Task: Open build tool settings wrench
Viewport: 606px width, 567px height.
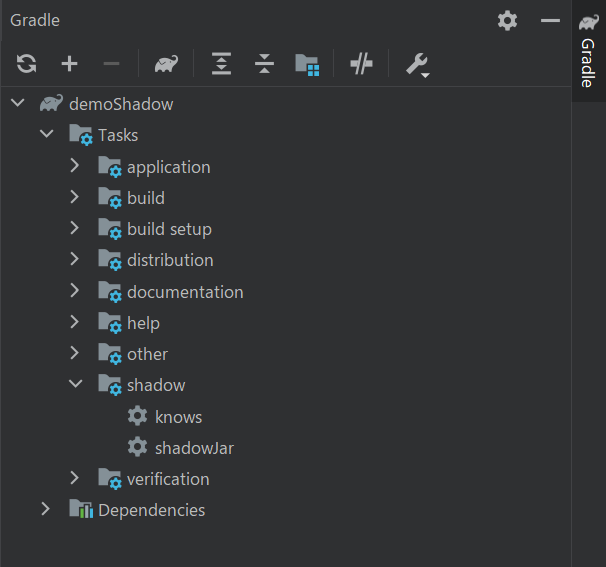Action: [x=418, y=65]
